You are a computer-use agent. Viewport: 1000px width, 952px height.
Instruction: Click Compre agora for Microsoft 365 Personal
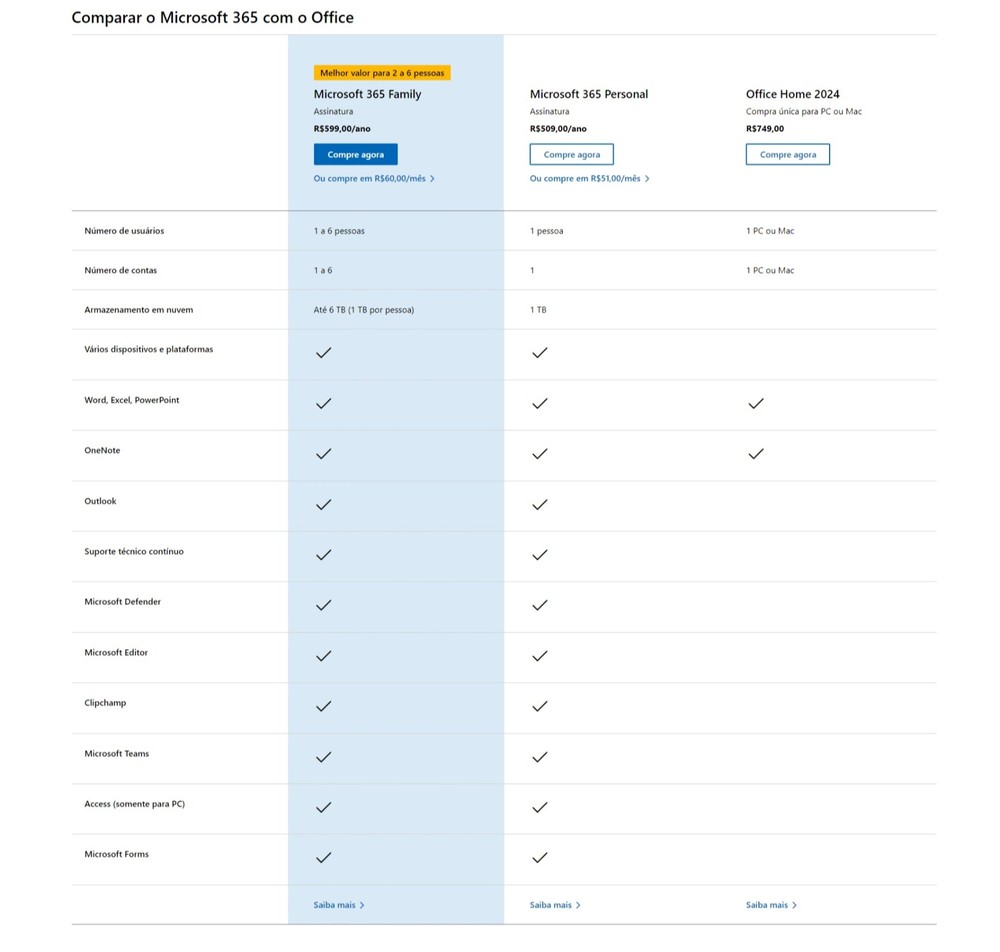571,154
